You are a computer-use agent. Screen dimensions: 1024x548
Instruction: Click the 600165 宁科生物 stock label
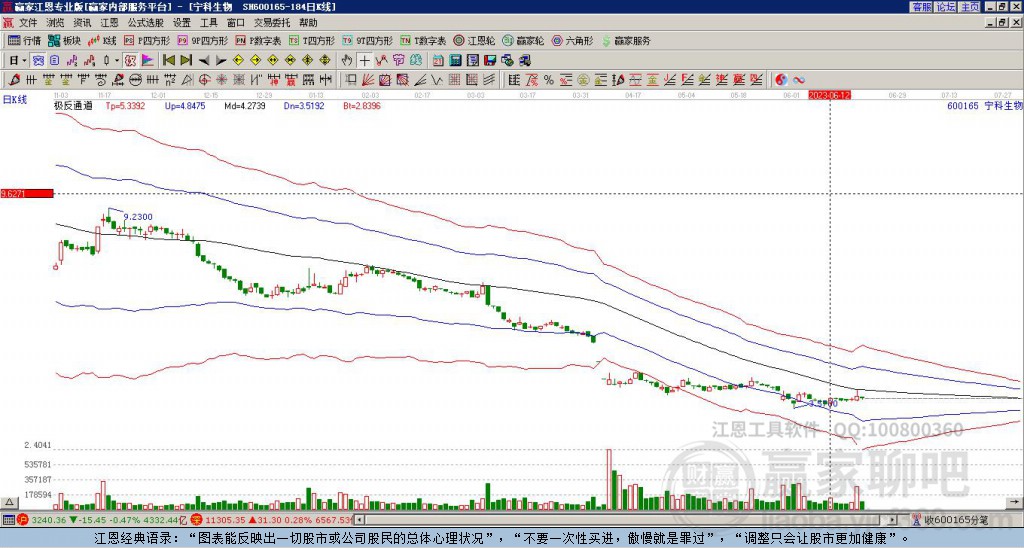coord(985,106)
